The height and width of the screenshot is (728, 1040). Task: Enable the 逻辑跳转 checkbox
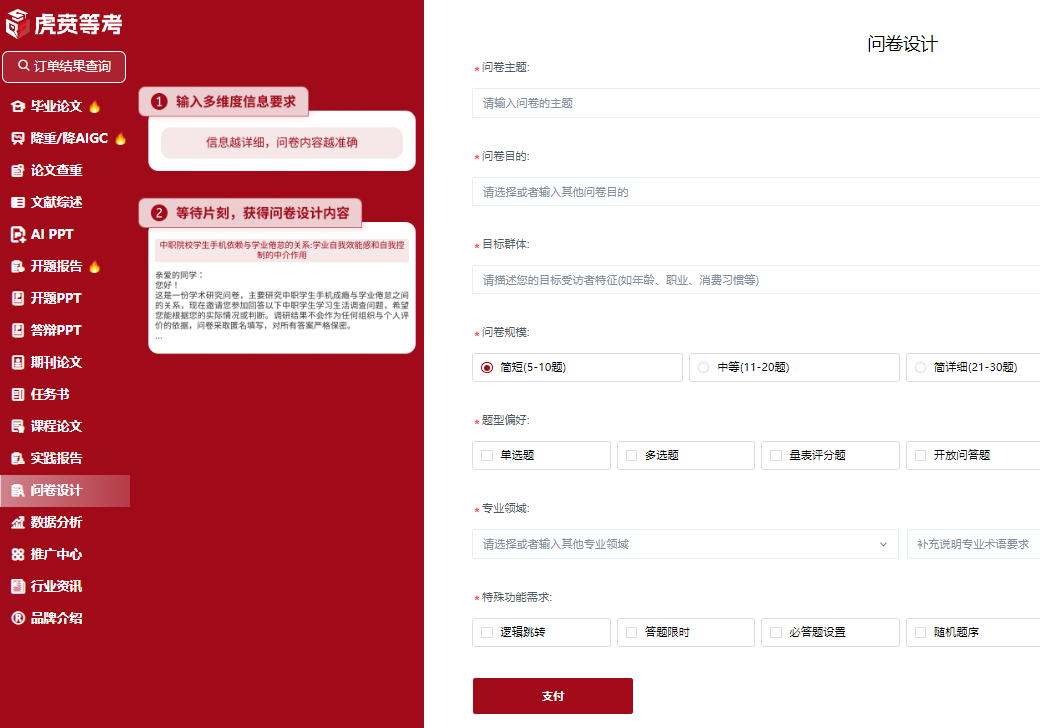[x=487, y=633]
